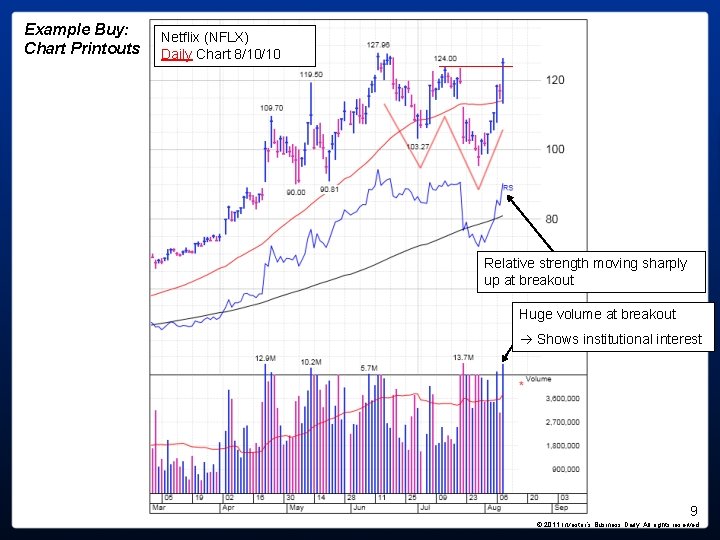Click the 'Example Buy:' slide title
This screenshot has width=720, height=540.
tap(76, 30)
